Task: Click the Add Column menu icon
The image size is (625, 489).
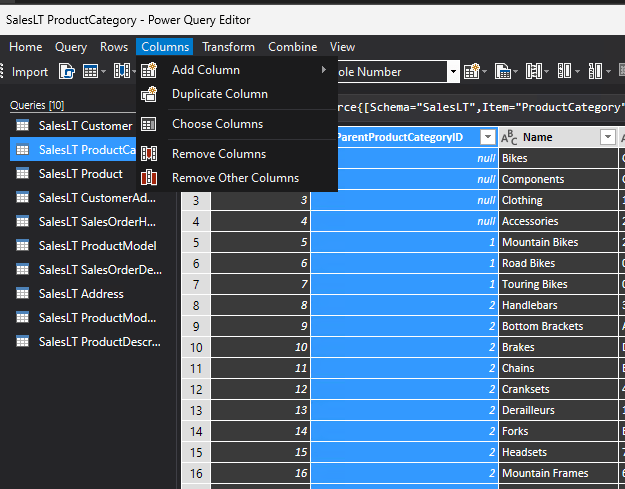Action: pyautogui.click(x=149, y=70)
